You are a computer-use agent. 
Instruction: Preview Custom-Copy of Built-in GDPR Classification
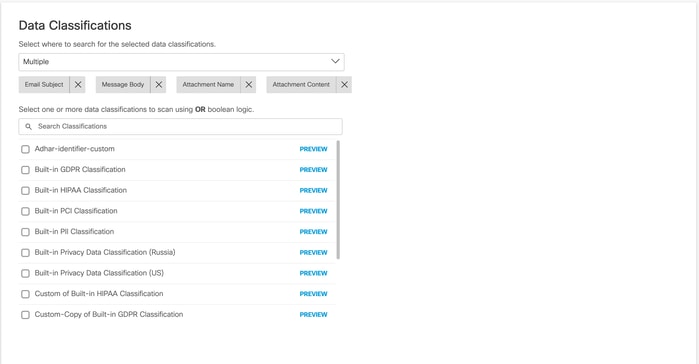coord(313,315)
